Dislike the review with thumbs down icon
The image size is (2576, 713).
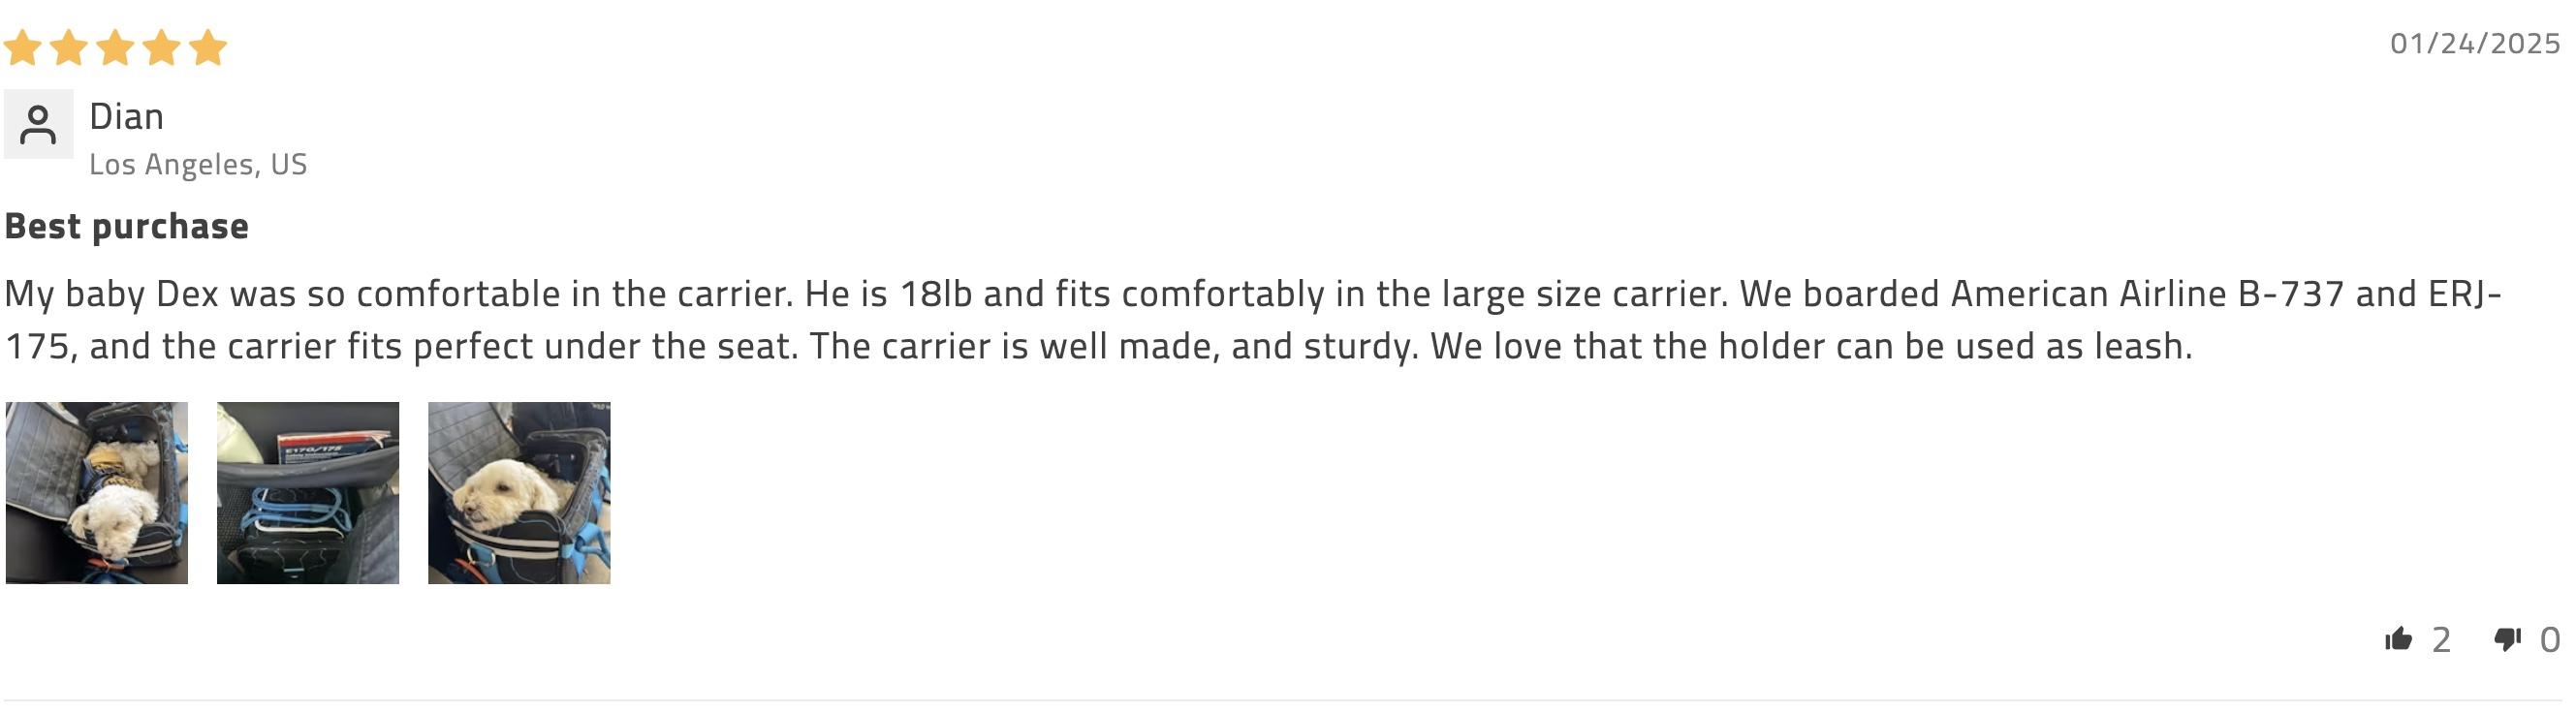pos(2507,639)
